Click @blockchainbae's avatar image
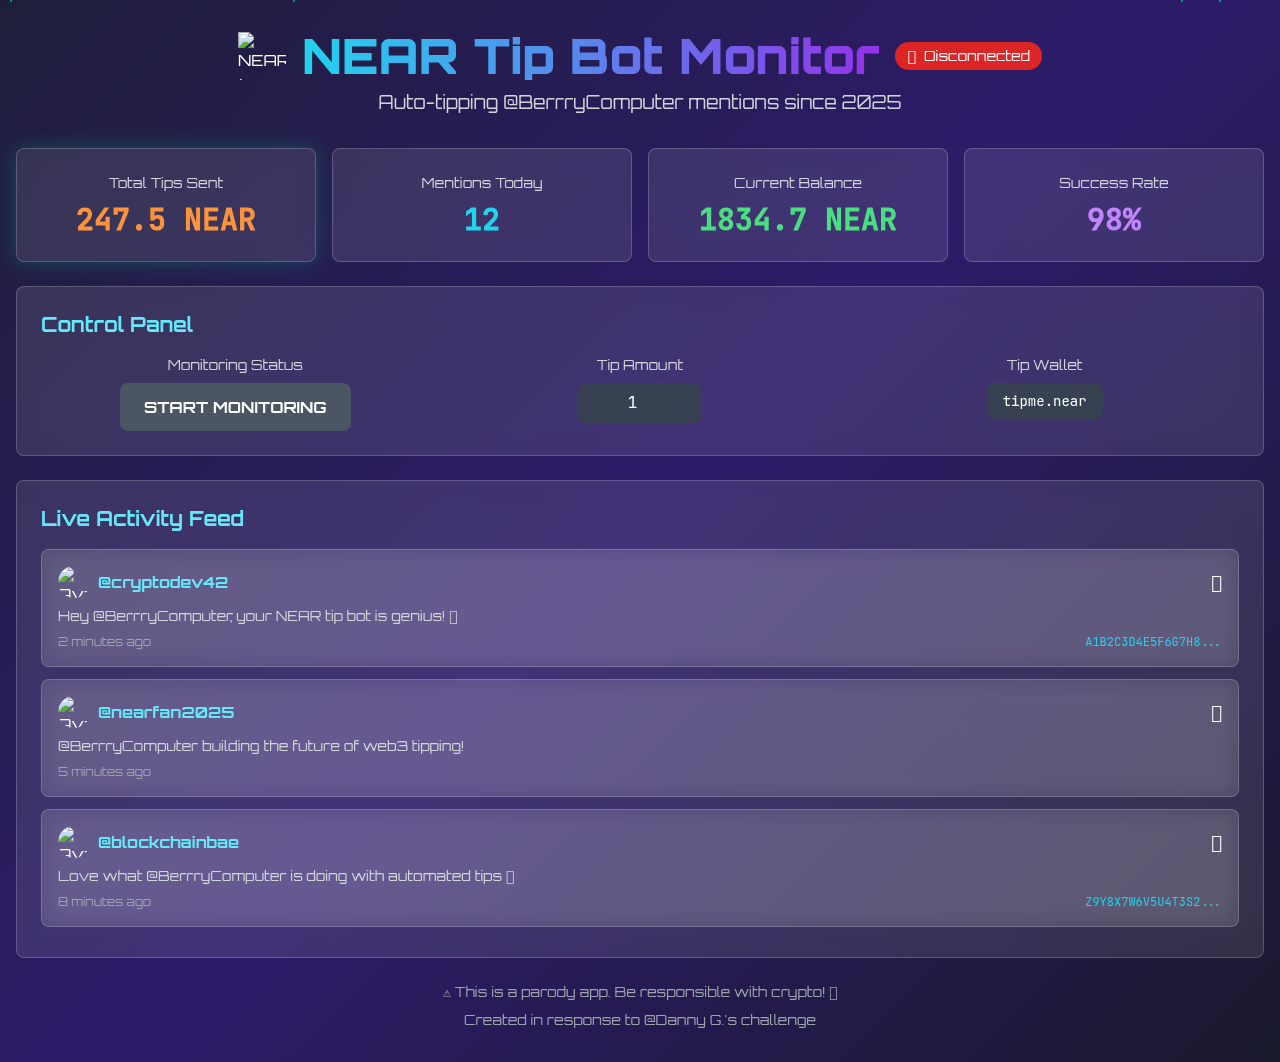1280x1062 pixels. pos(71,843)
